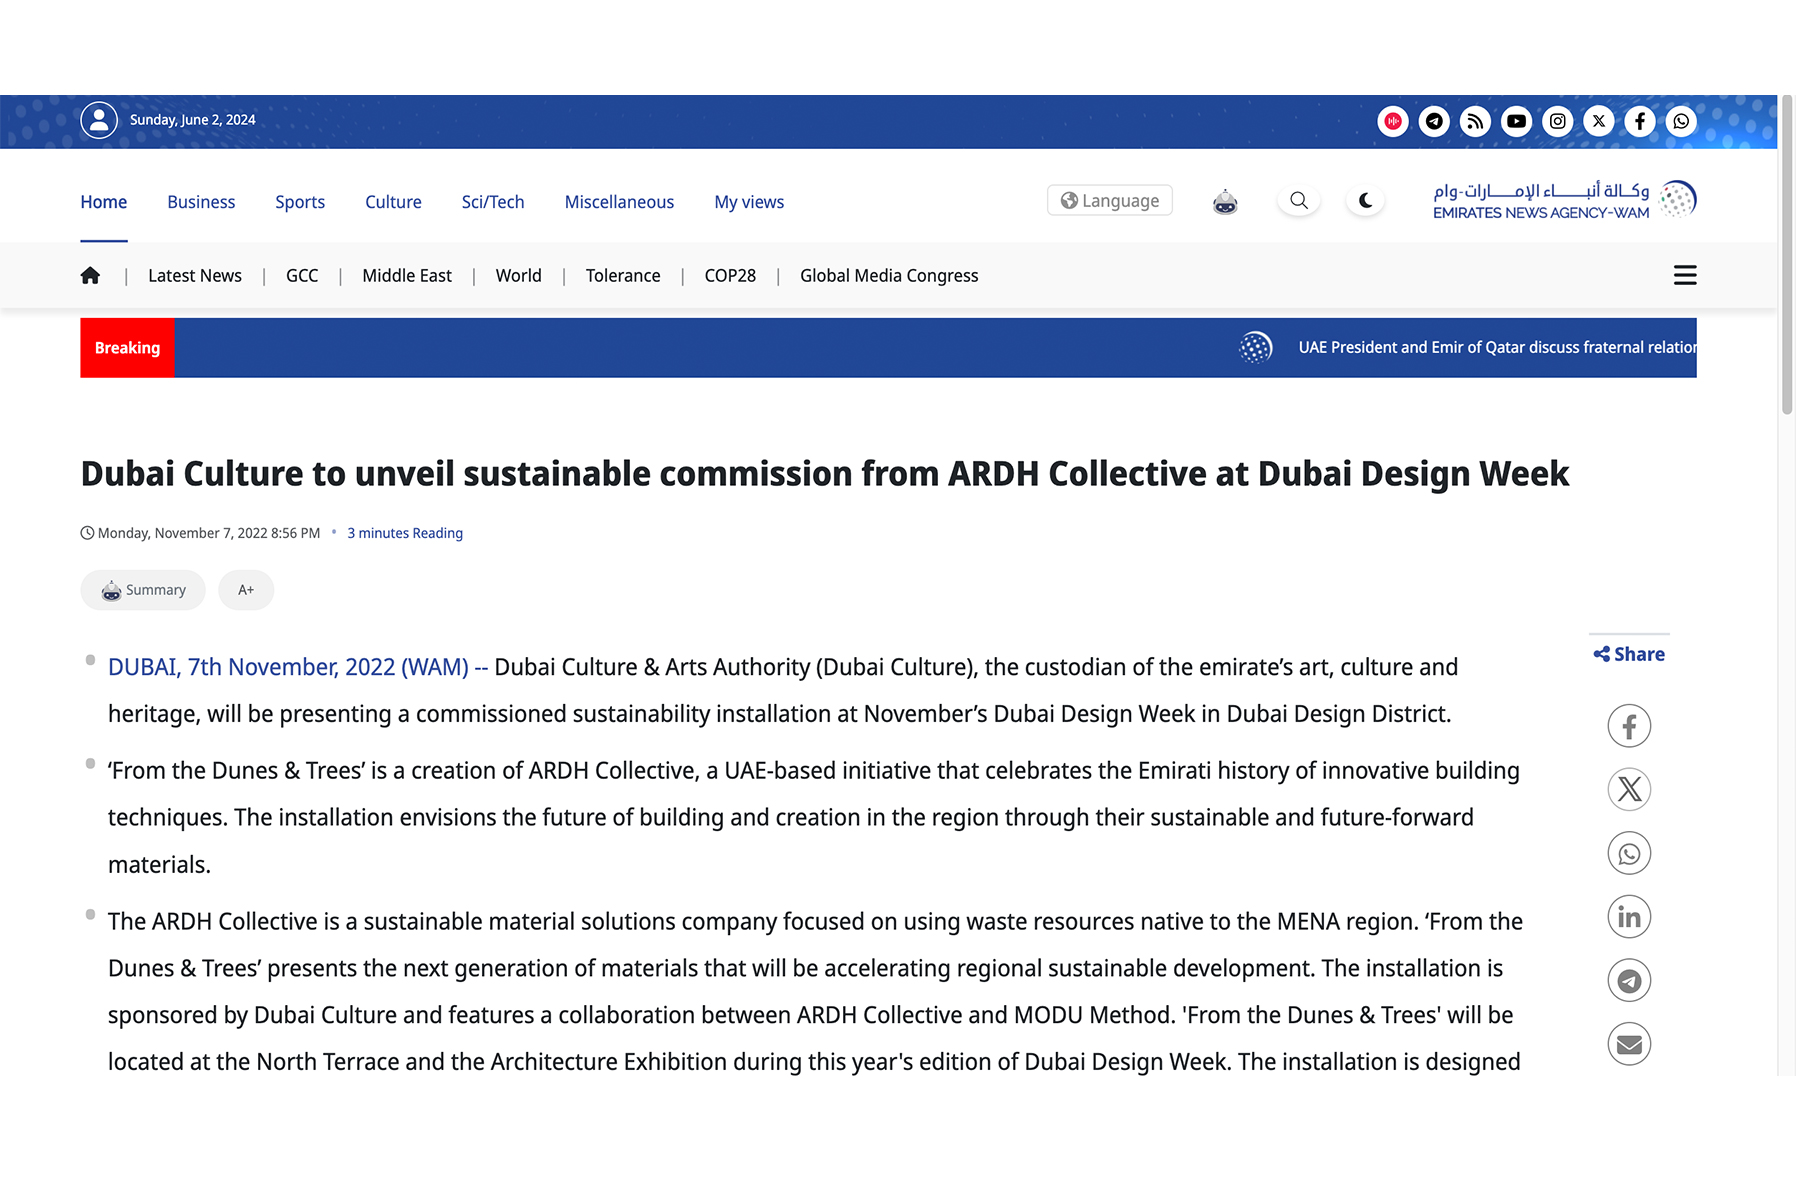Click the Summary button
This screenshot has height=1202, width=1796.
point(143,590)
